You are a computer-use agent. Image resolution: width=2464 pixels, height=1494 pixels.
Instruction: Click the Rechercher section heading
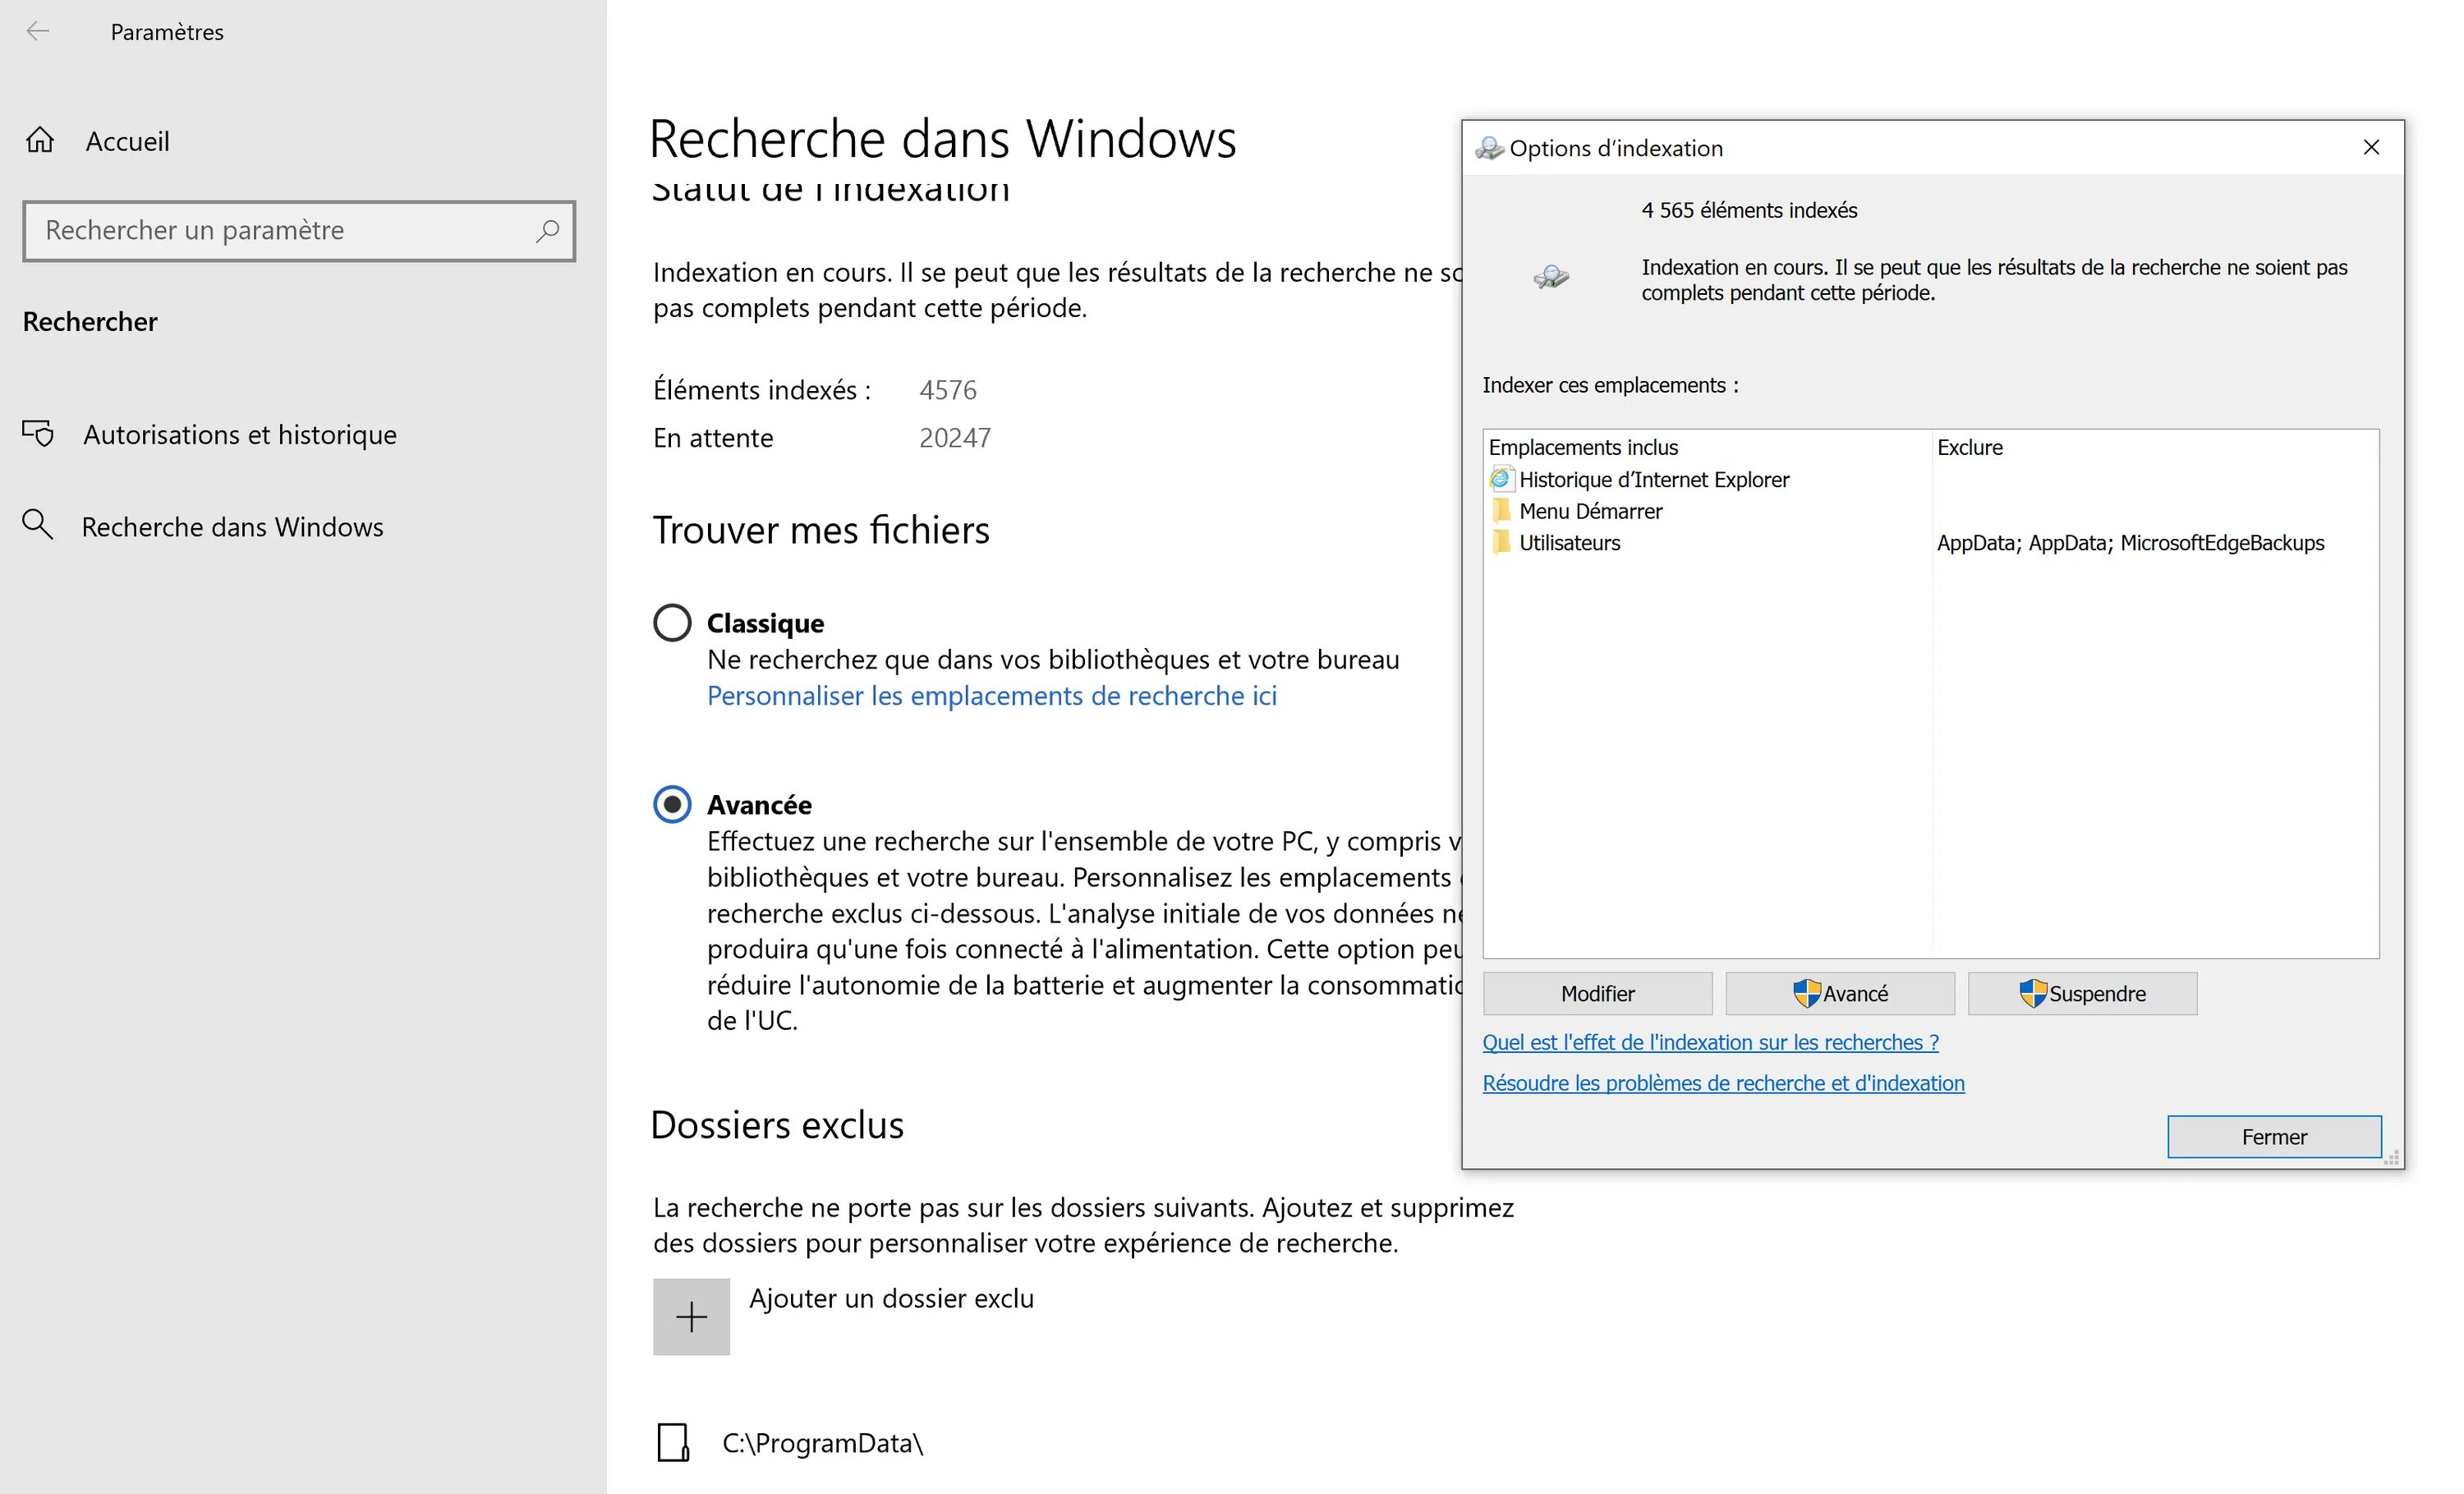tap(90, 322)
